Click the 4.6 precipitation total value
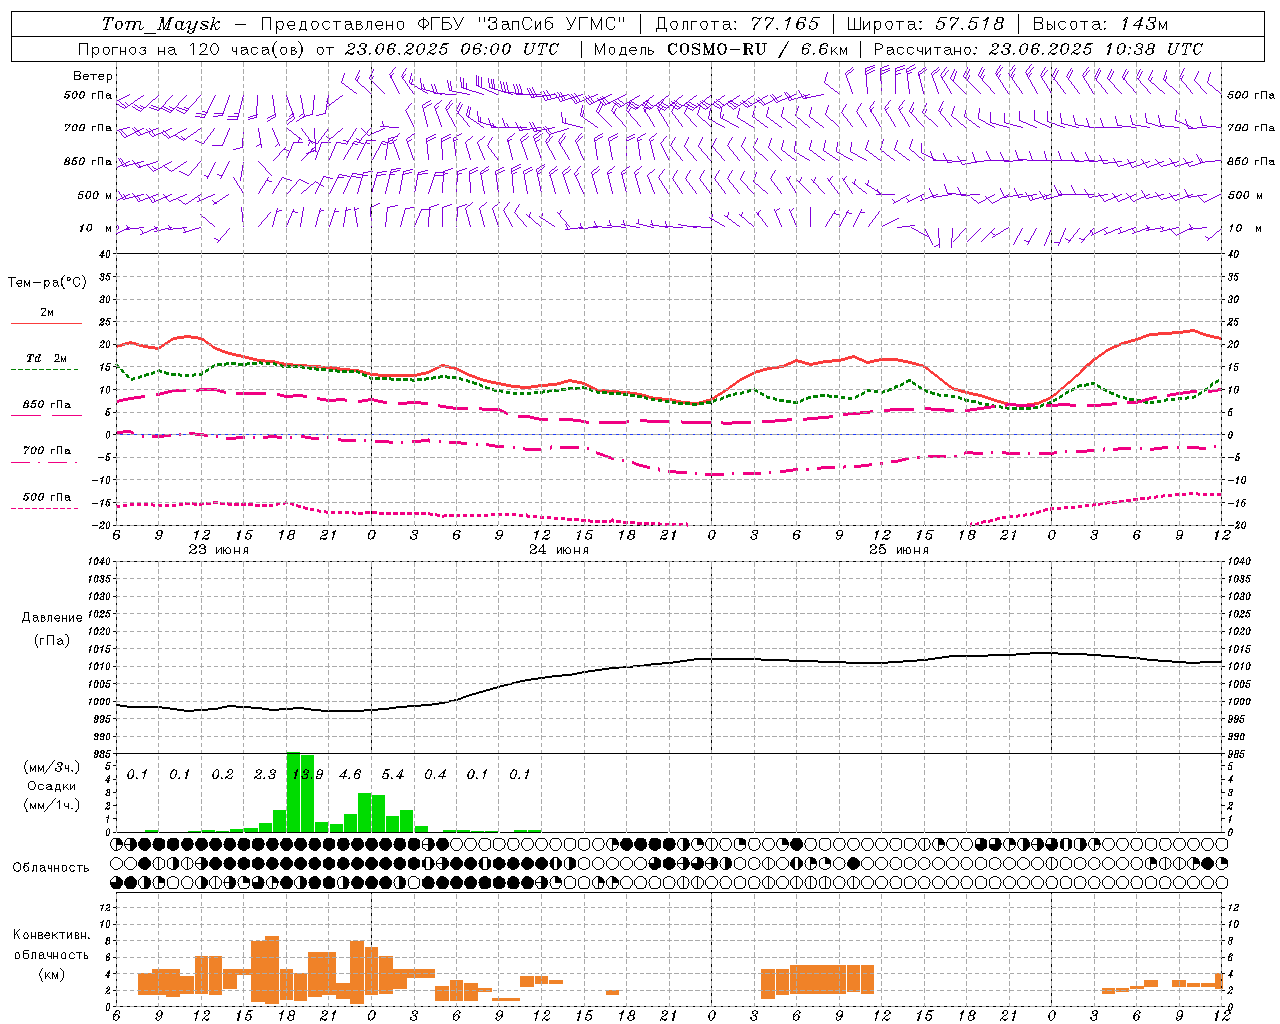 [350, 774]
